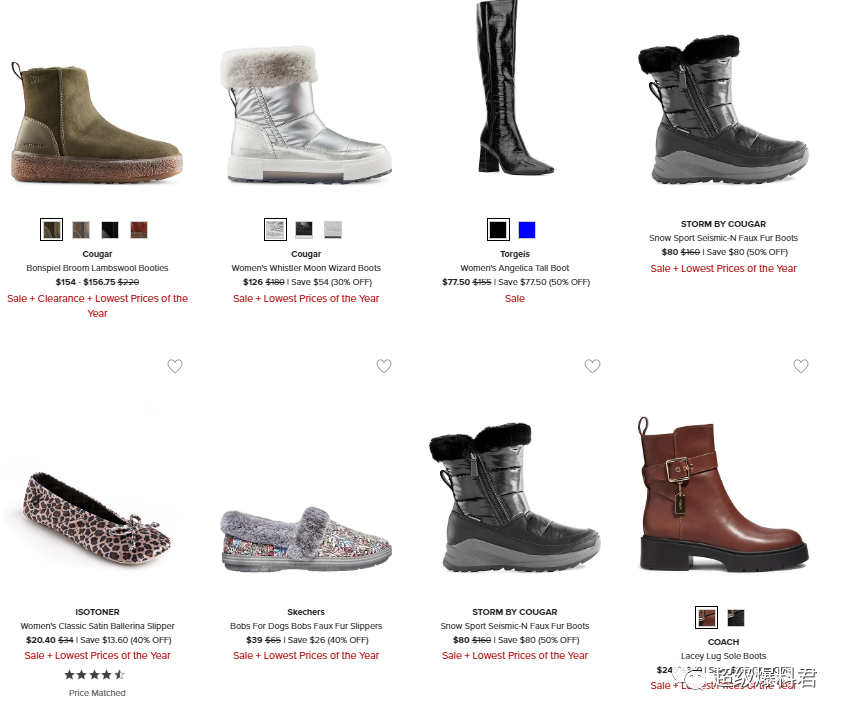Favorite the ISOTONER ballerina slipper with heart
The width and height of the screenshot is (845, 715).
(x=175, y=366)
